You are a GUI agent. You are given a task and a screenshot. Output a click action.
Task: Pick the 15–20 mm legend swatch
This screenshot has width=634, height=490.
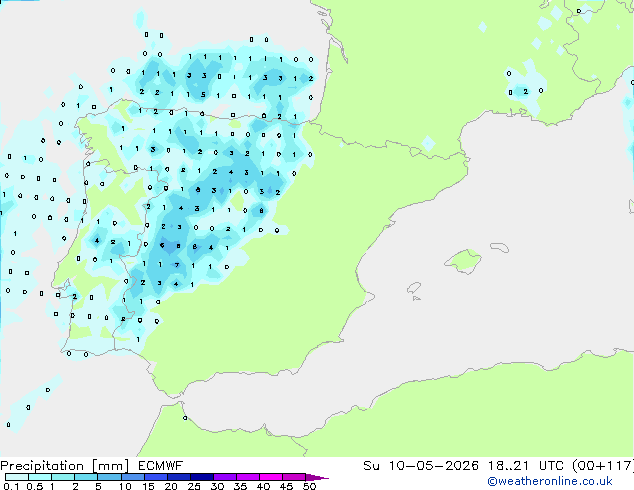(x=155, y=477)
